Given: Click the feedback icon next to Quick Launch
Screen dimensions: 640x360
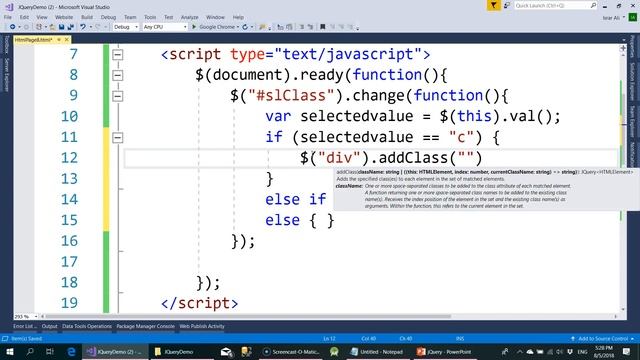Looking at the screenshot, I should tap(507, 5).
